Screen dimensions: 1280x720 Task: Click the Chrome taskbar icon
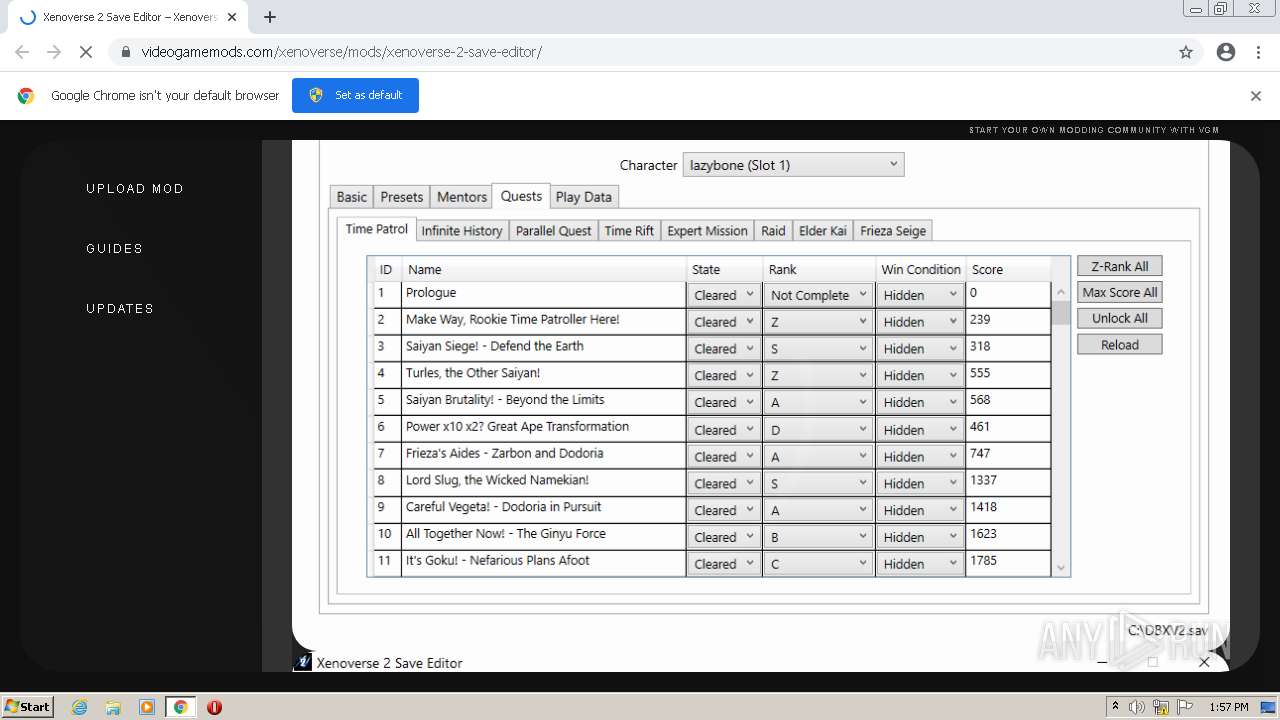[180, 707]
